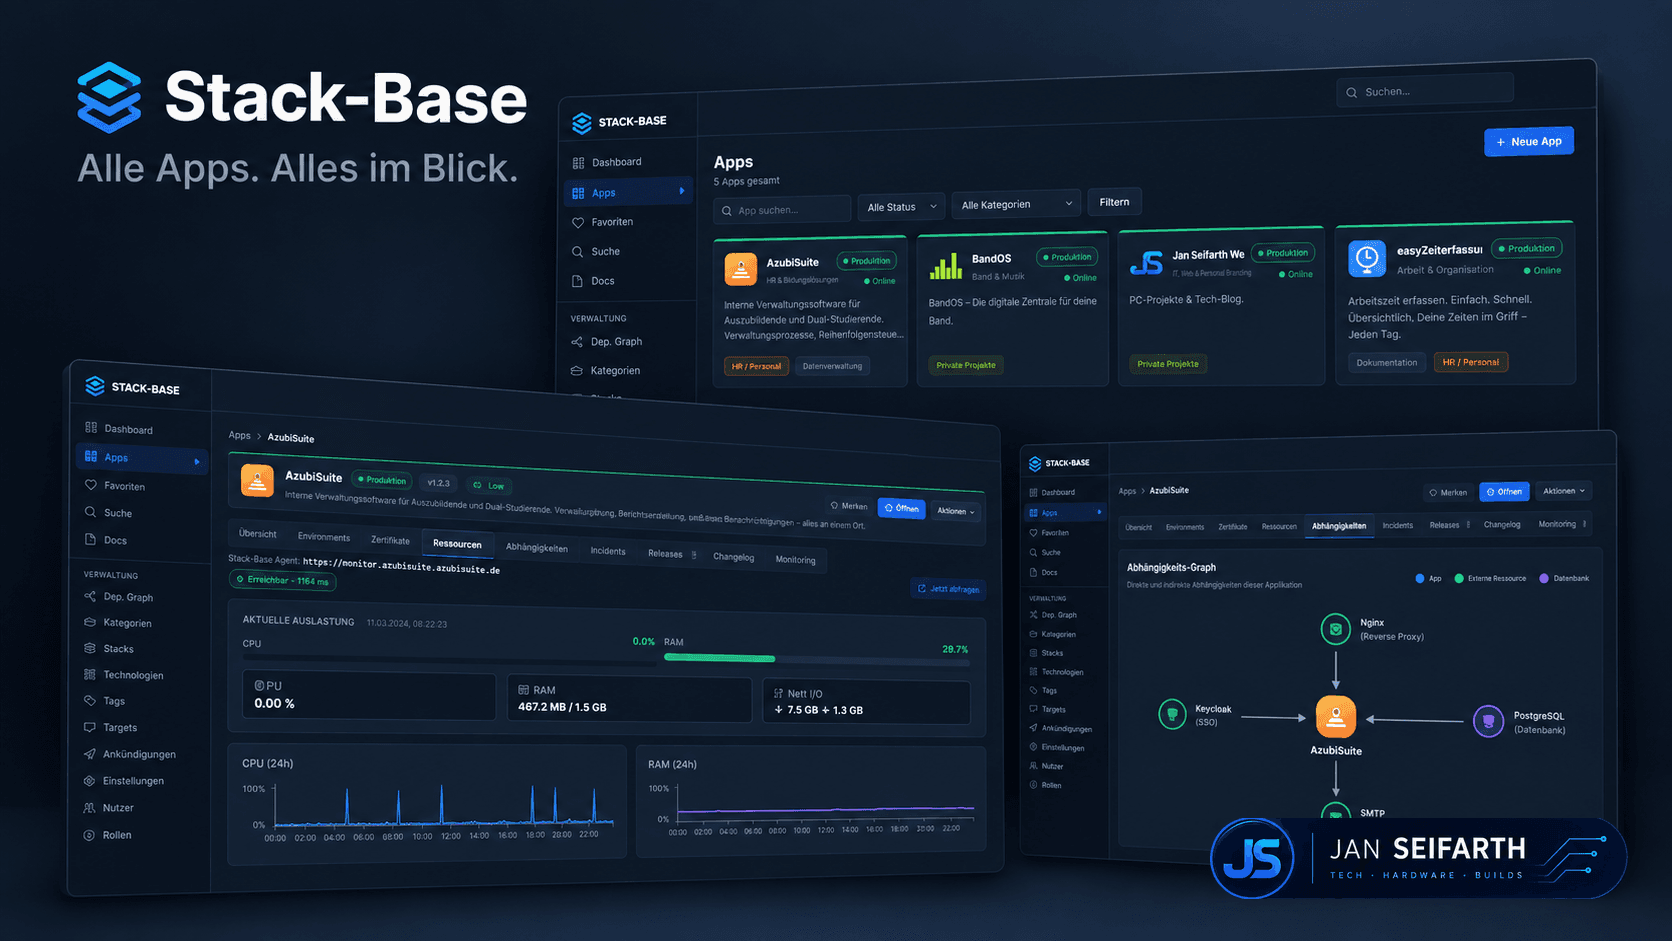The image size is (1672, 941).
Task: Click HR / Personal tag on AzubiSuite card
Action: coord(757,366)
